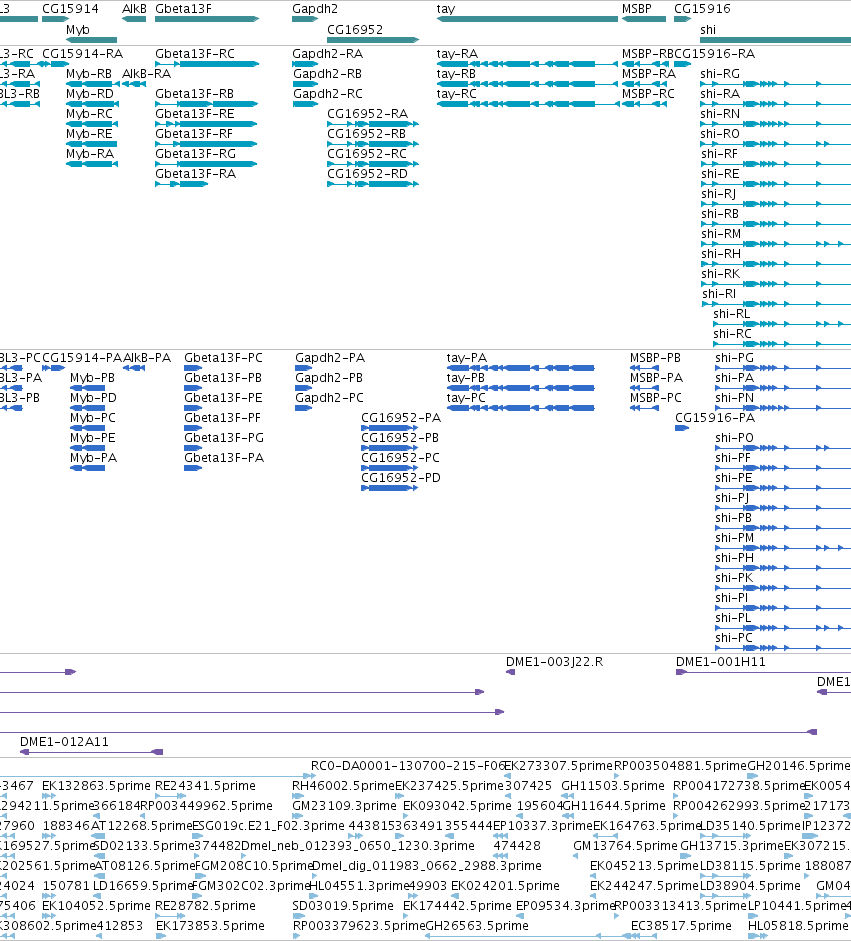Click the Gbeta13F gene label

(x=183, y=9)
